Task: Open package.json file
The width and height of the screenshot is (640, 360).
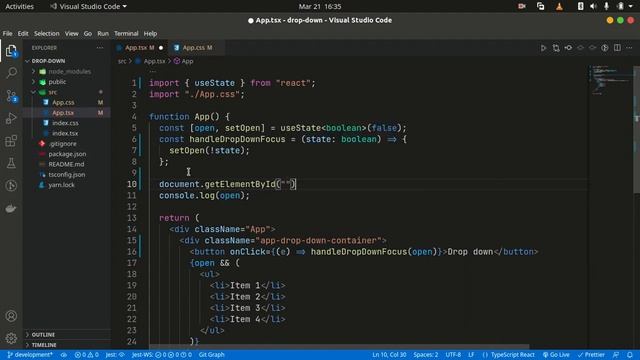Action: click(x=67, y=154)
